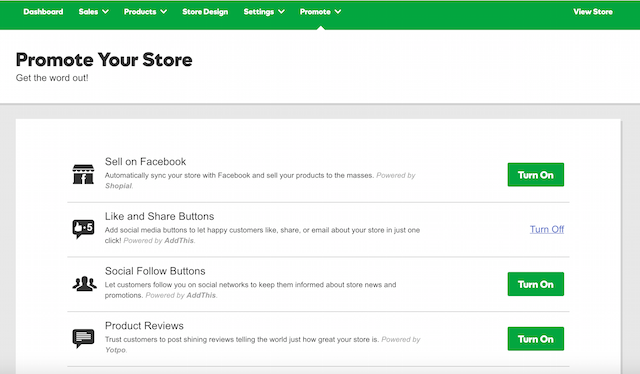
Task: Open the Store Design page
Action: [x=205, y=12]
